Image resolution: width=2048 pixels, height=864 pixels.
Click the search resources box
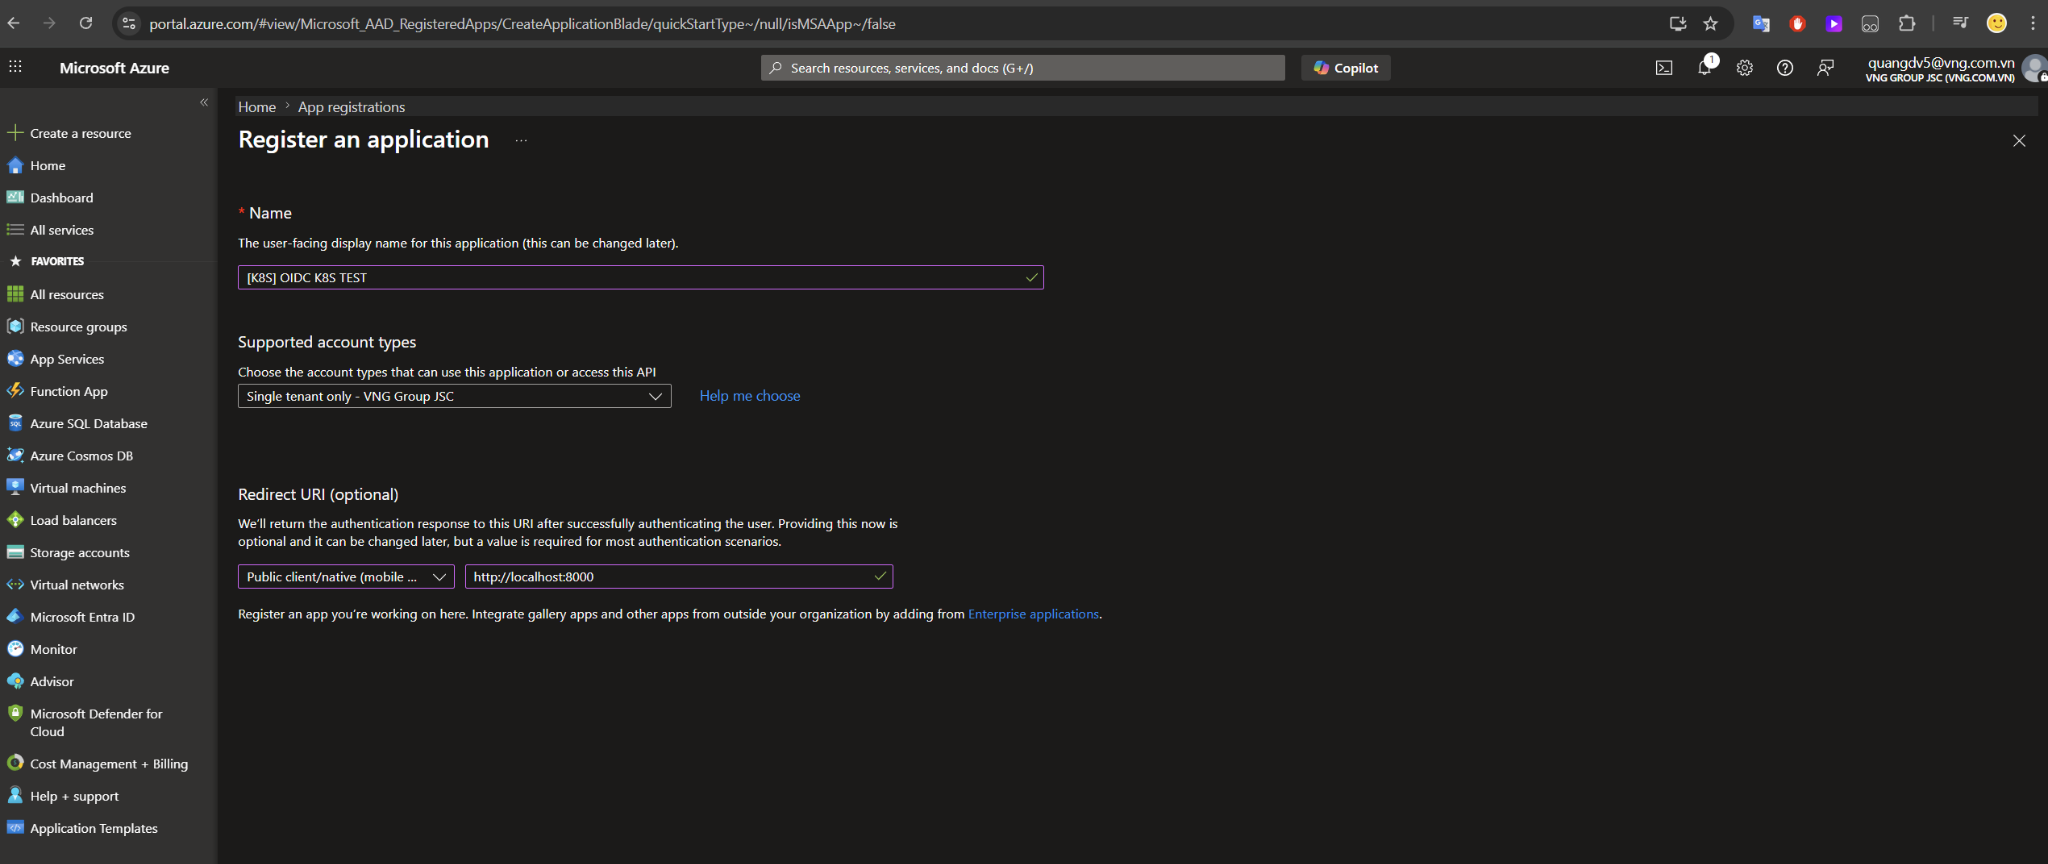coord(1023,68)
